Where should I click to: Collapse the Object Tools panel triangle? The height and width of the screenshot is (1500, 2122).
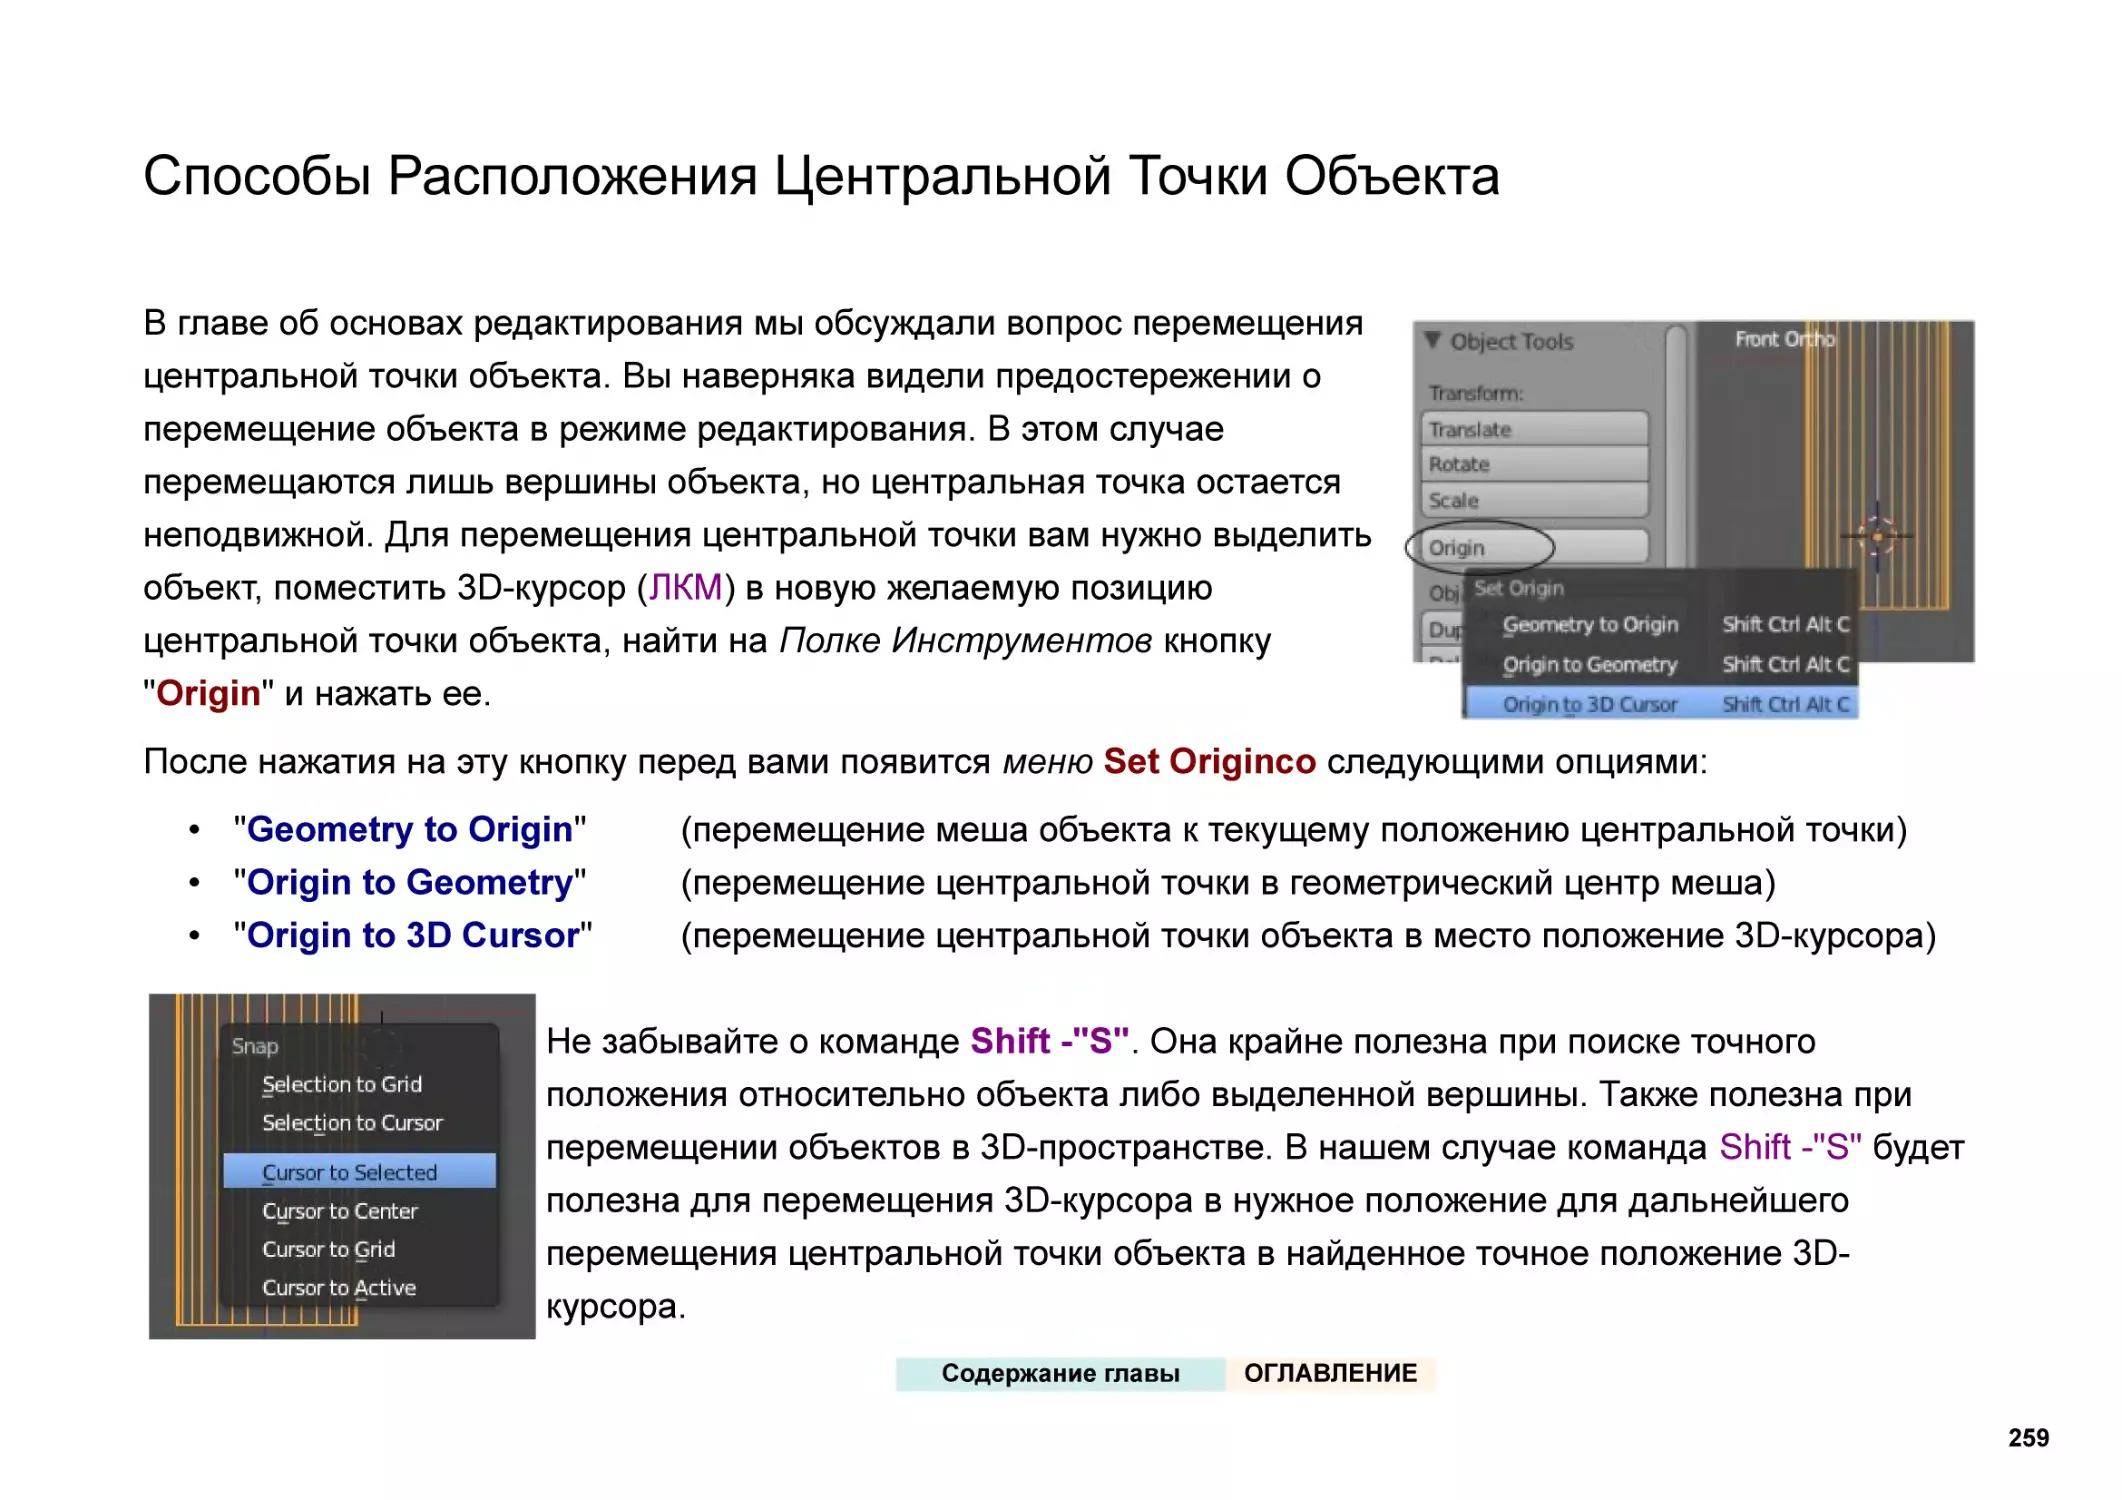pyautogui.click(x=1433, y=340)
